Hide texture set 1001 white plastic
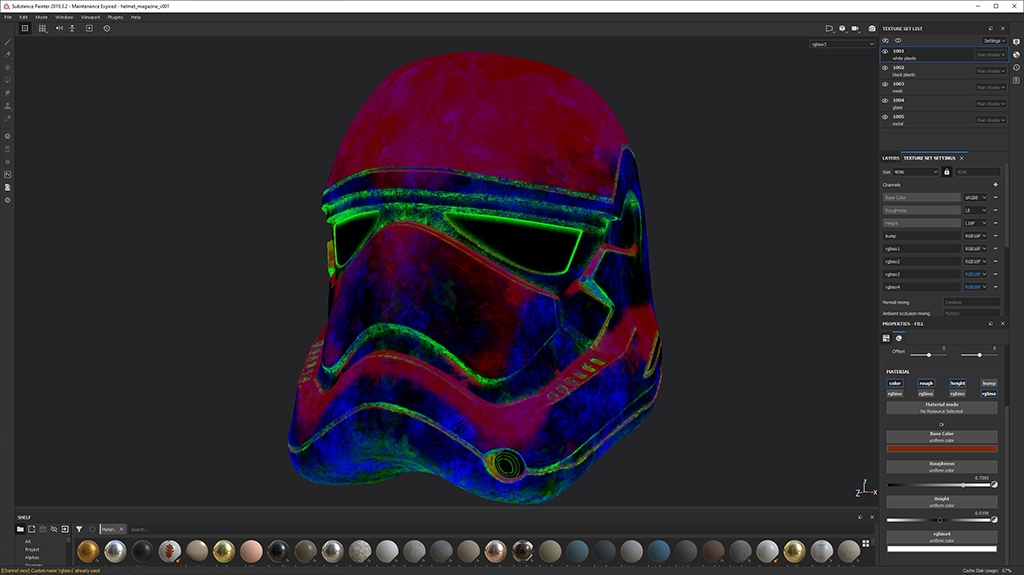1024x575 pixels. [x=886, y=52]
